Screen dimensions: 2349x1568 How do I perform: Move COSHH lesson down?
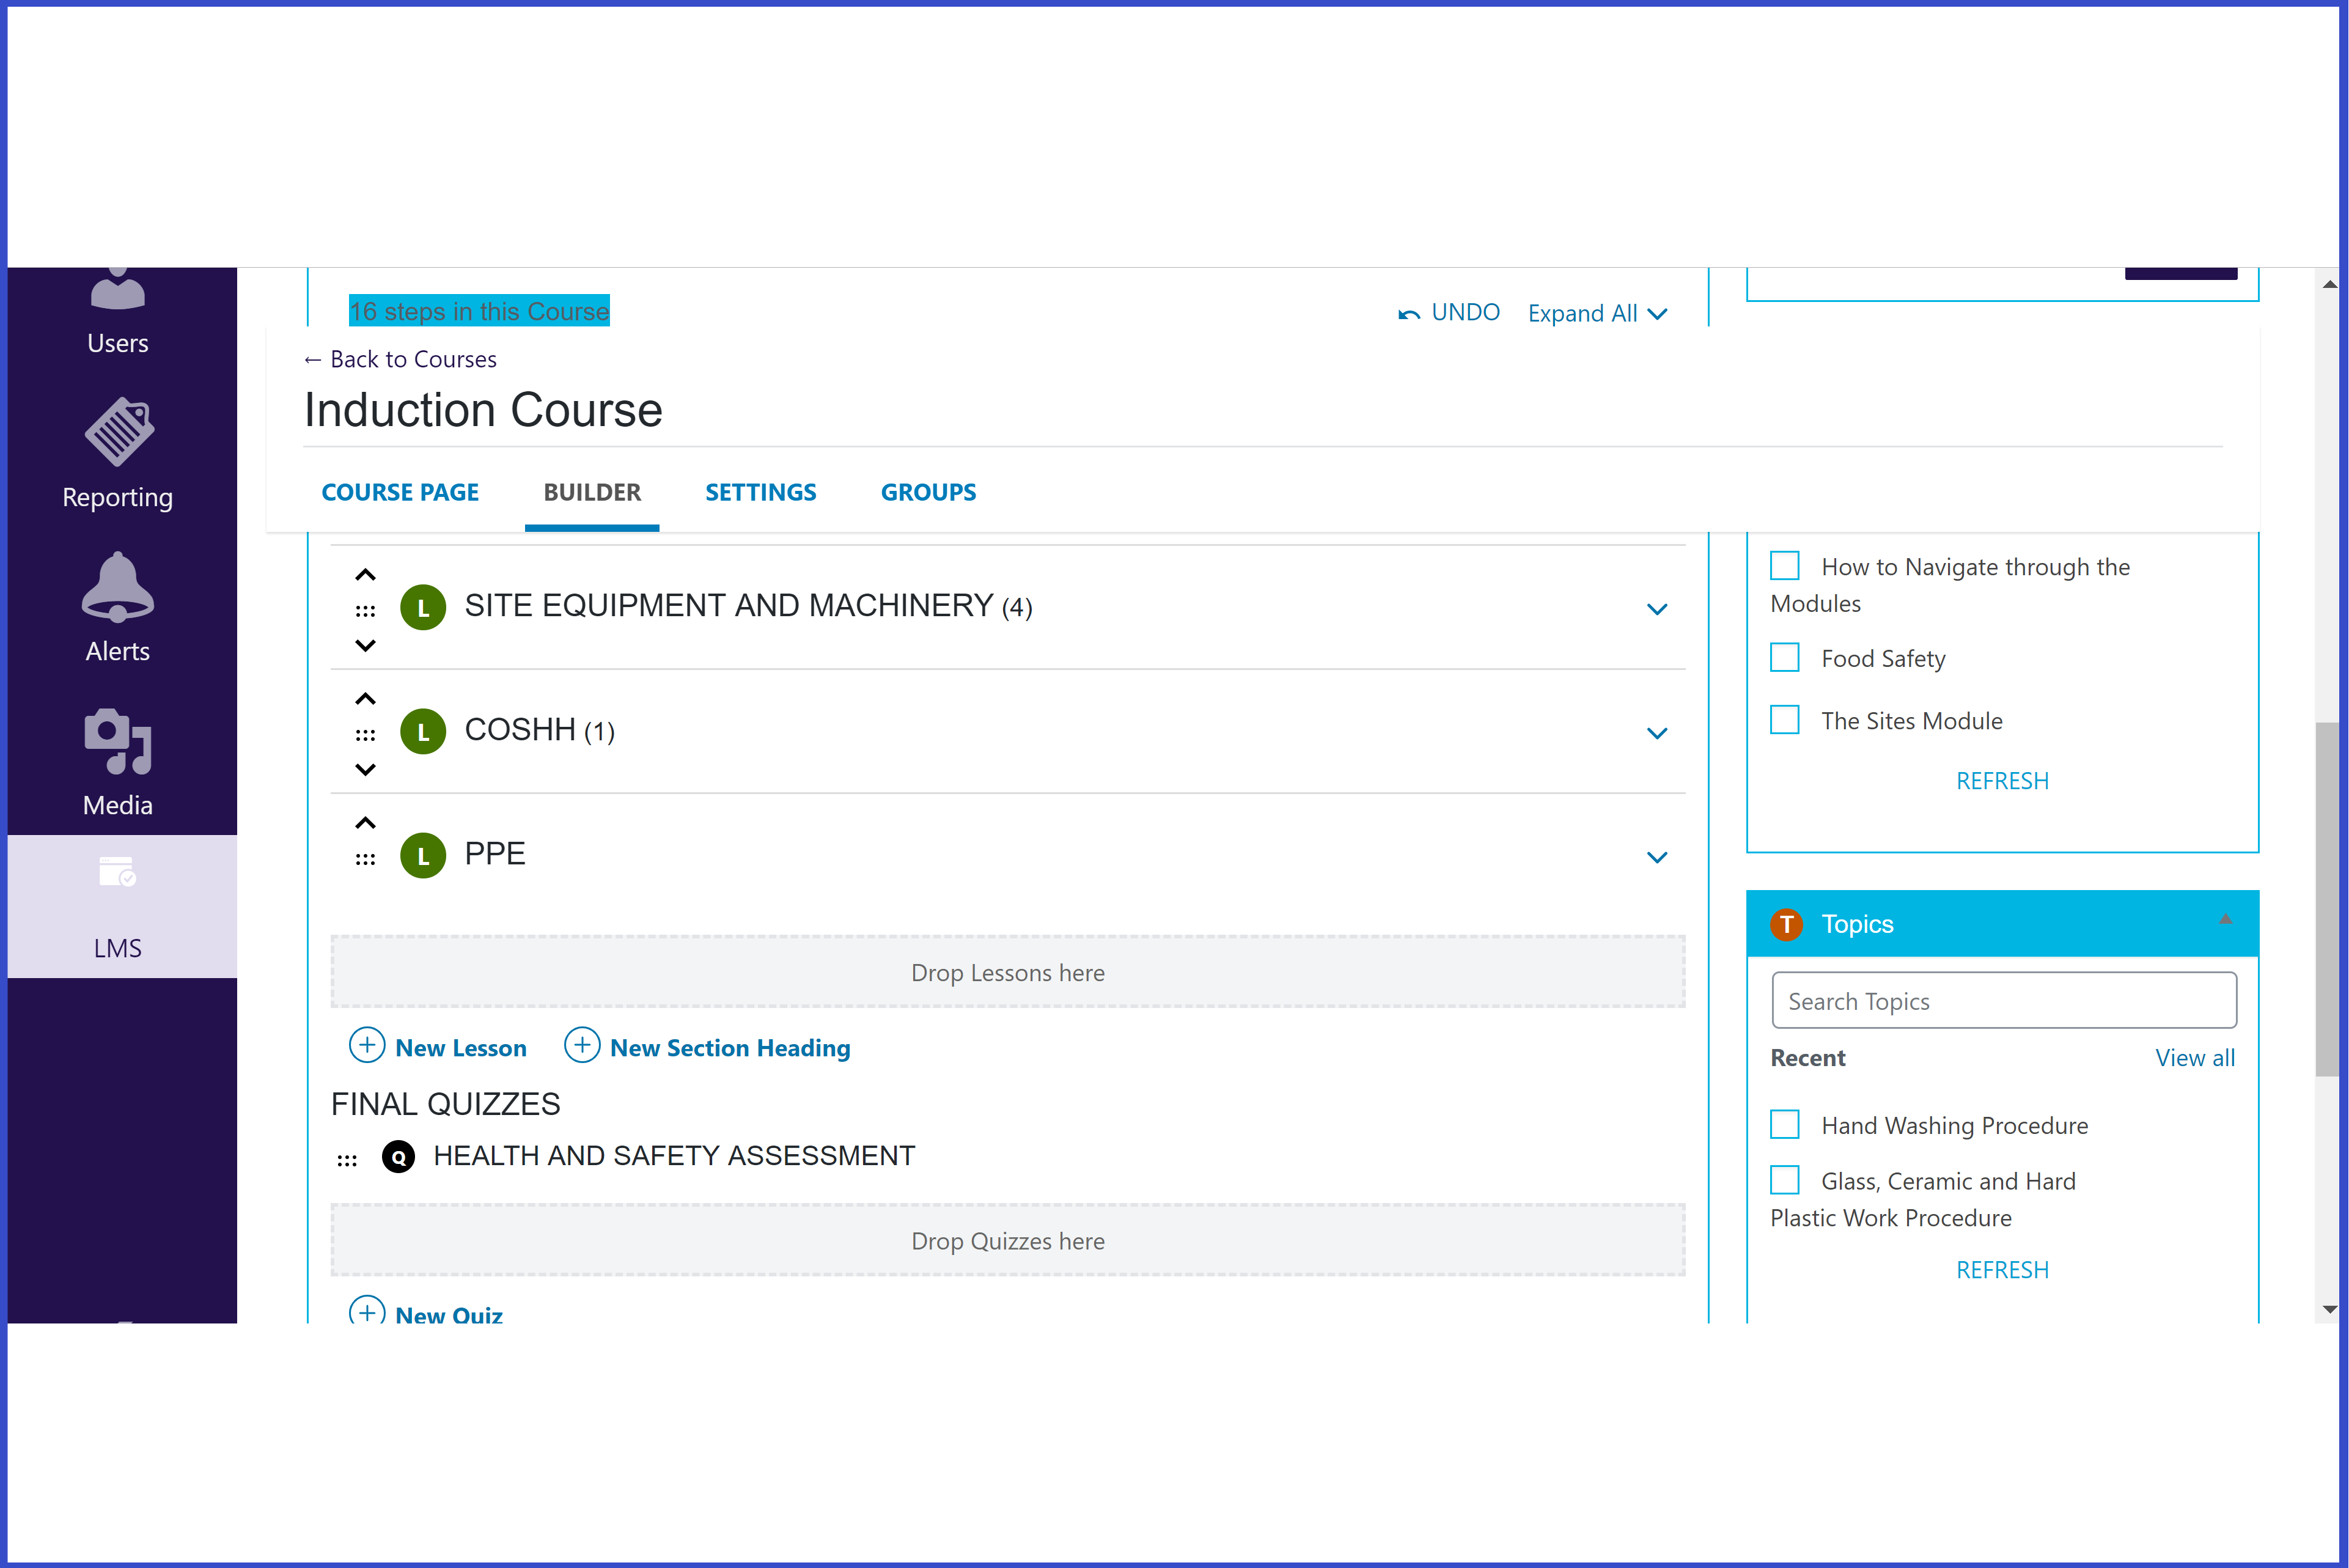tap(365, 770)
